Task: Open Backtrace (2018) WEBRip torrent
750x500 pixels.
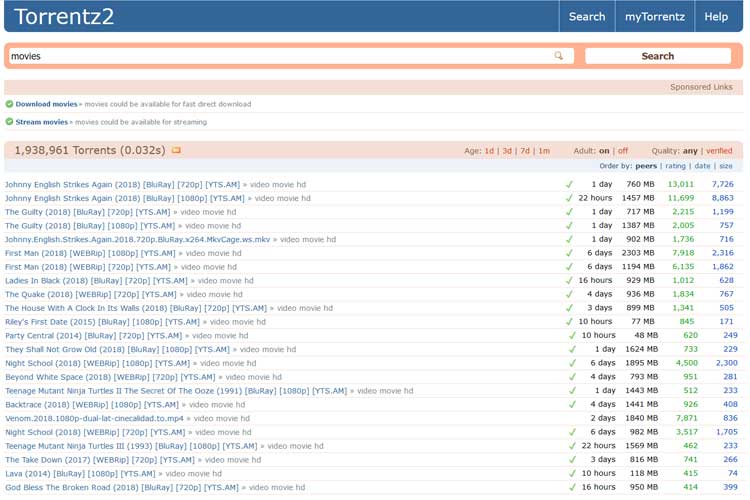Action: [92, 405]
